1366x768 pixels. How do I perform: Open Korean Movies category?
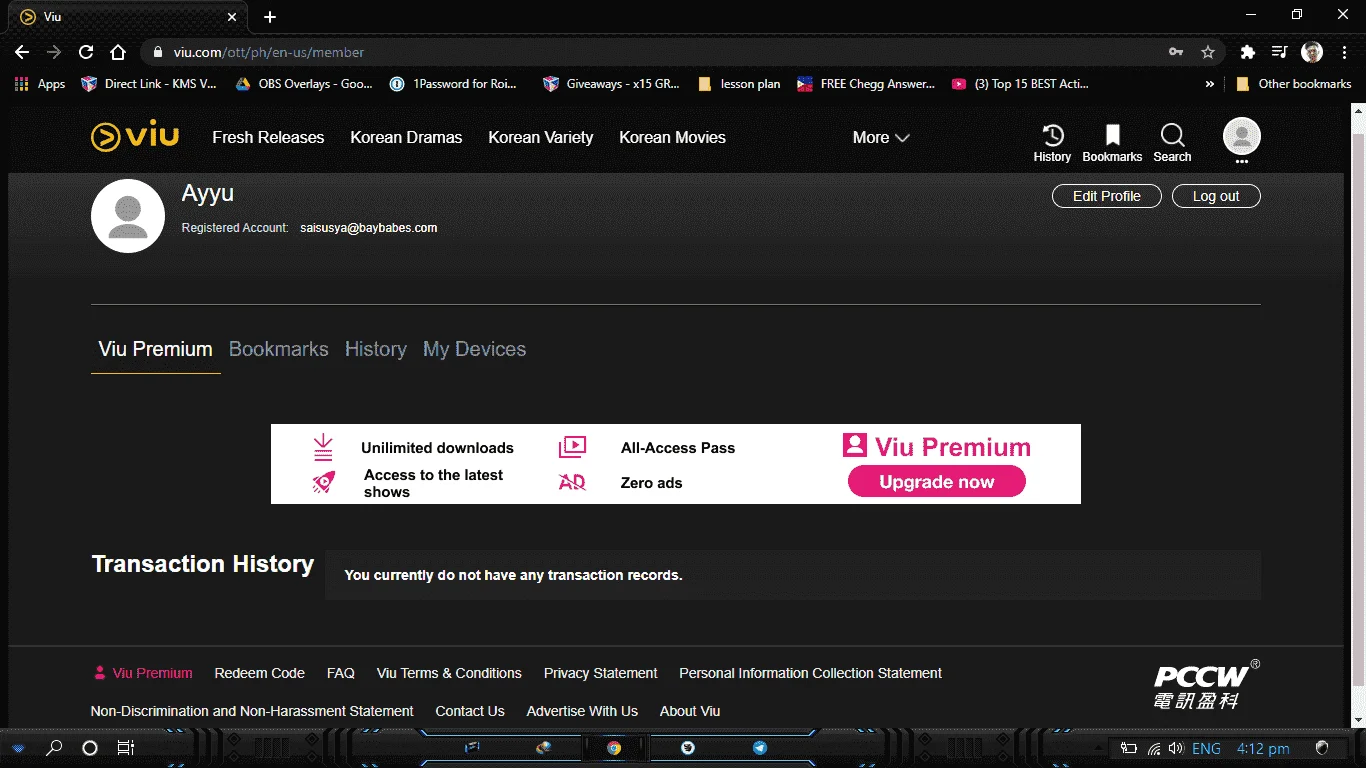(x=672, y=138)
